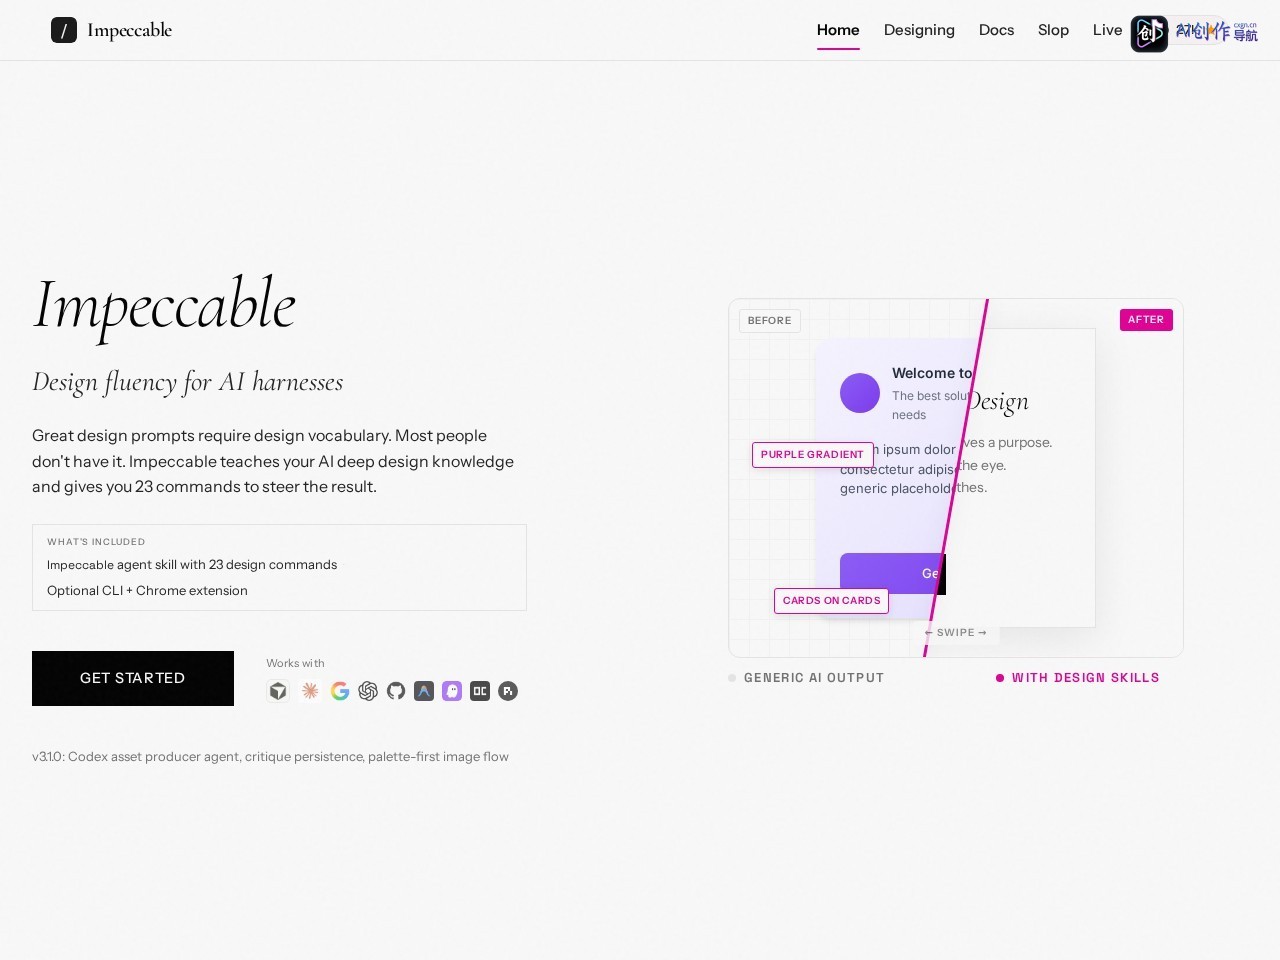Click the round Pi icon

[508, 691]
